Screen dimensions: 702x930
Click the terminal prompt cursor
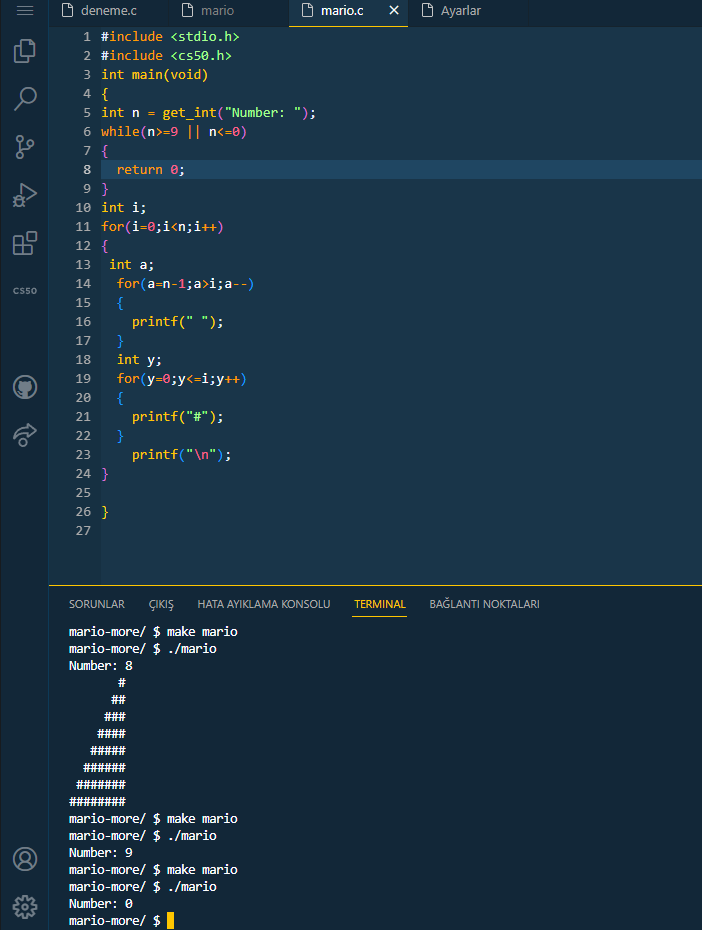click(170, 921)
